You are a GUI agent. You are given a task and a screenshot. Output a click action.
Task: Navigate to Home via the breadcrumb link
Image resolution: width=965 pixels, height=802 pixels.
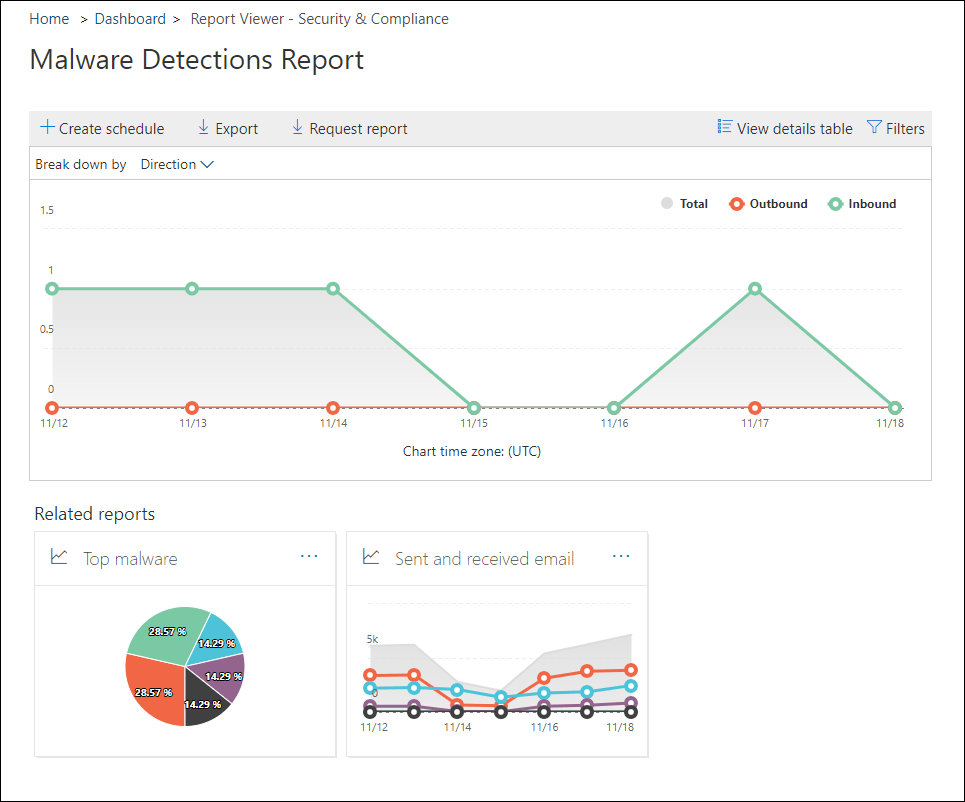[49, 18]
